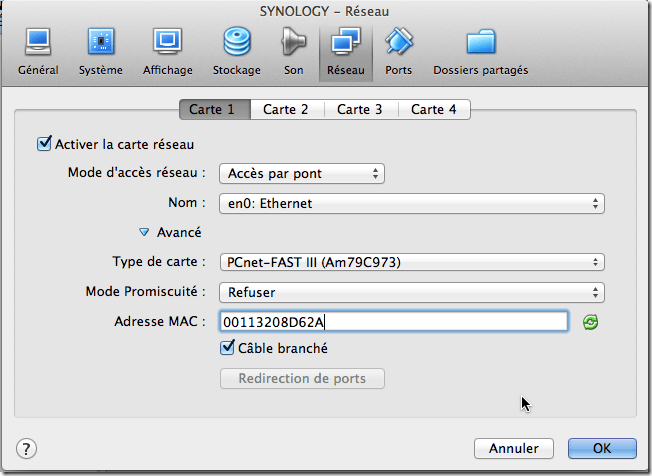Click the Adresse MAC label
Viewport: 652px width, 476px height.
point(160,321)
